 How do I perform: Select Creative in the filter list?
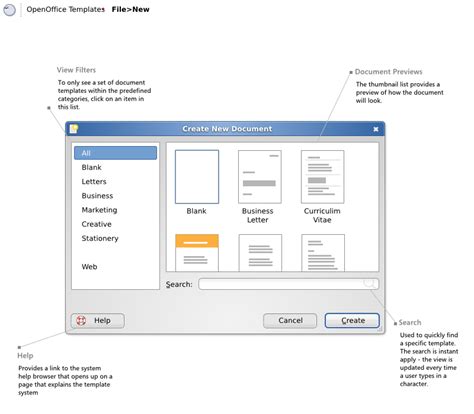pos(96,224)
